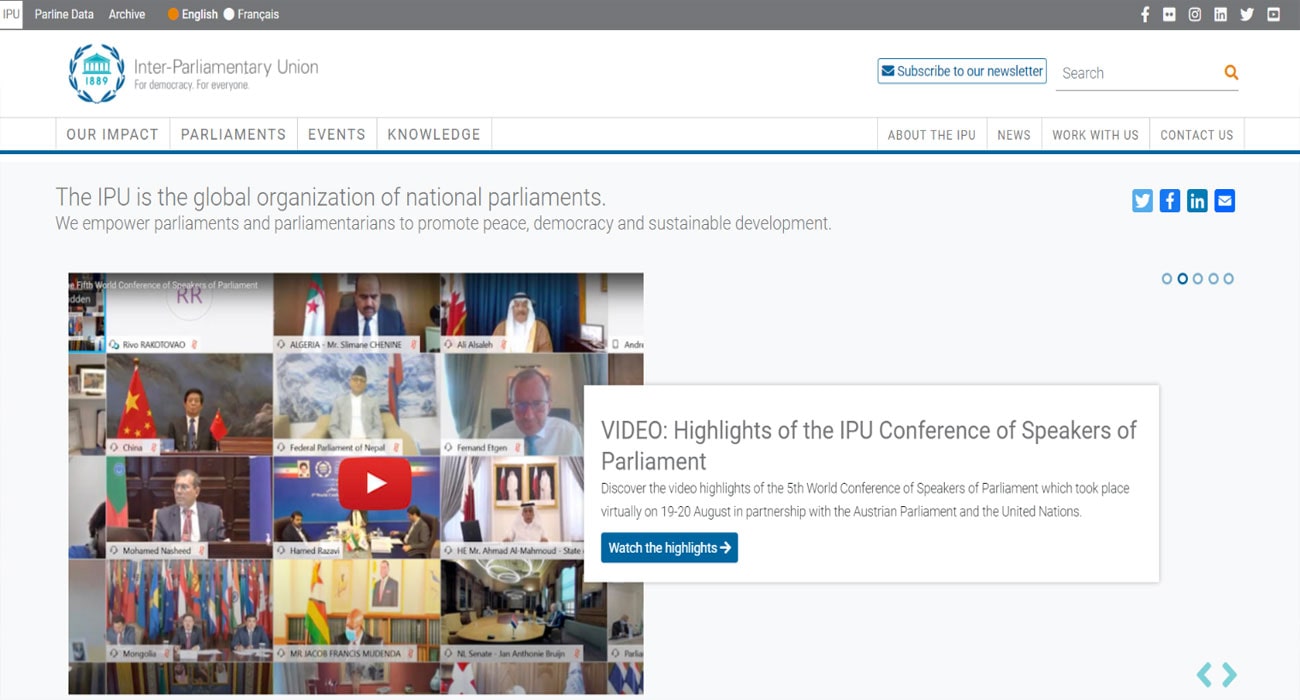
Task: Select the first carousel dot
Action: click(1167, 279)
